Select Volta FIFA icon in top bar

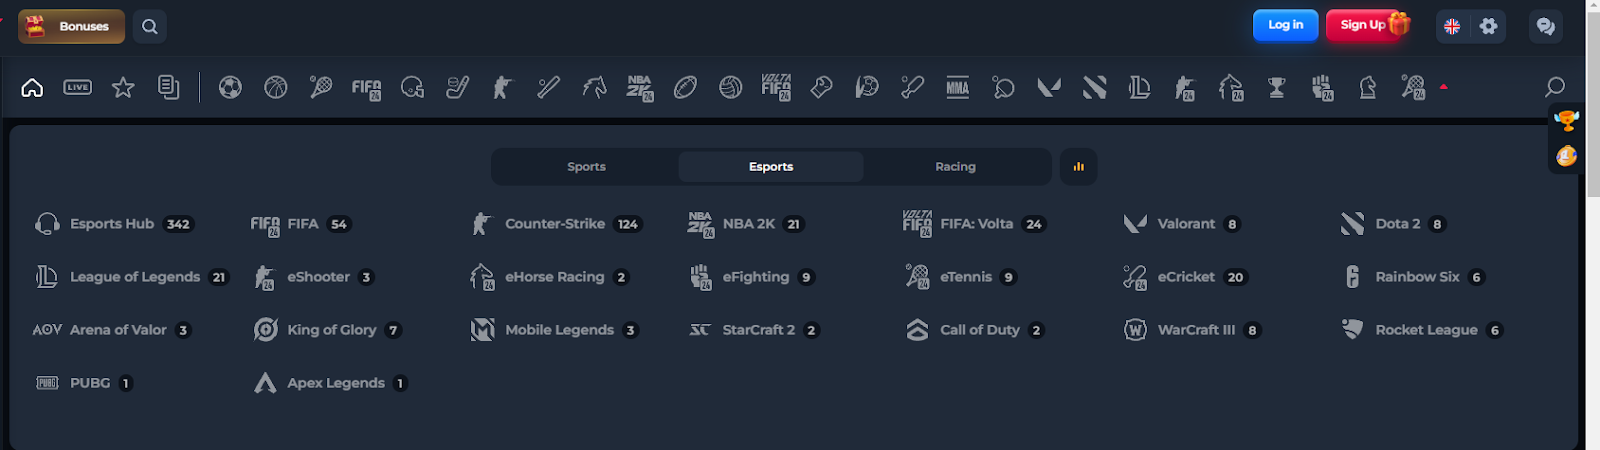point(777,88)
